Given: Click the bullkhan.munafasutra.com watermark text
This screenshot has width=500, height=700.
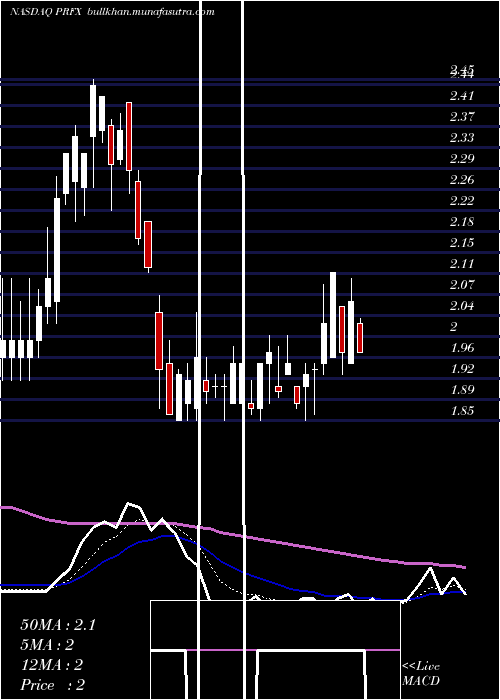Looking at the screenshot, I should tap(151, 12).
